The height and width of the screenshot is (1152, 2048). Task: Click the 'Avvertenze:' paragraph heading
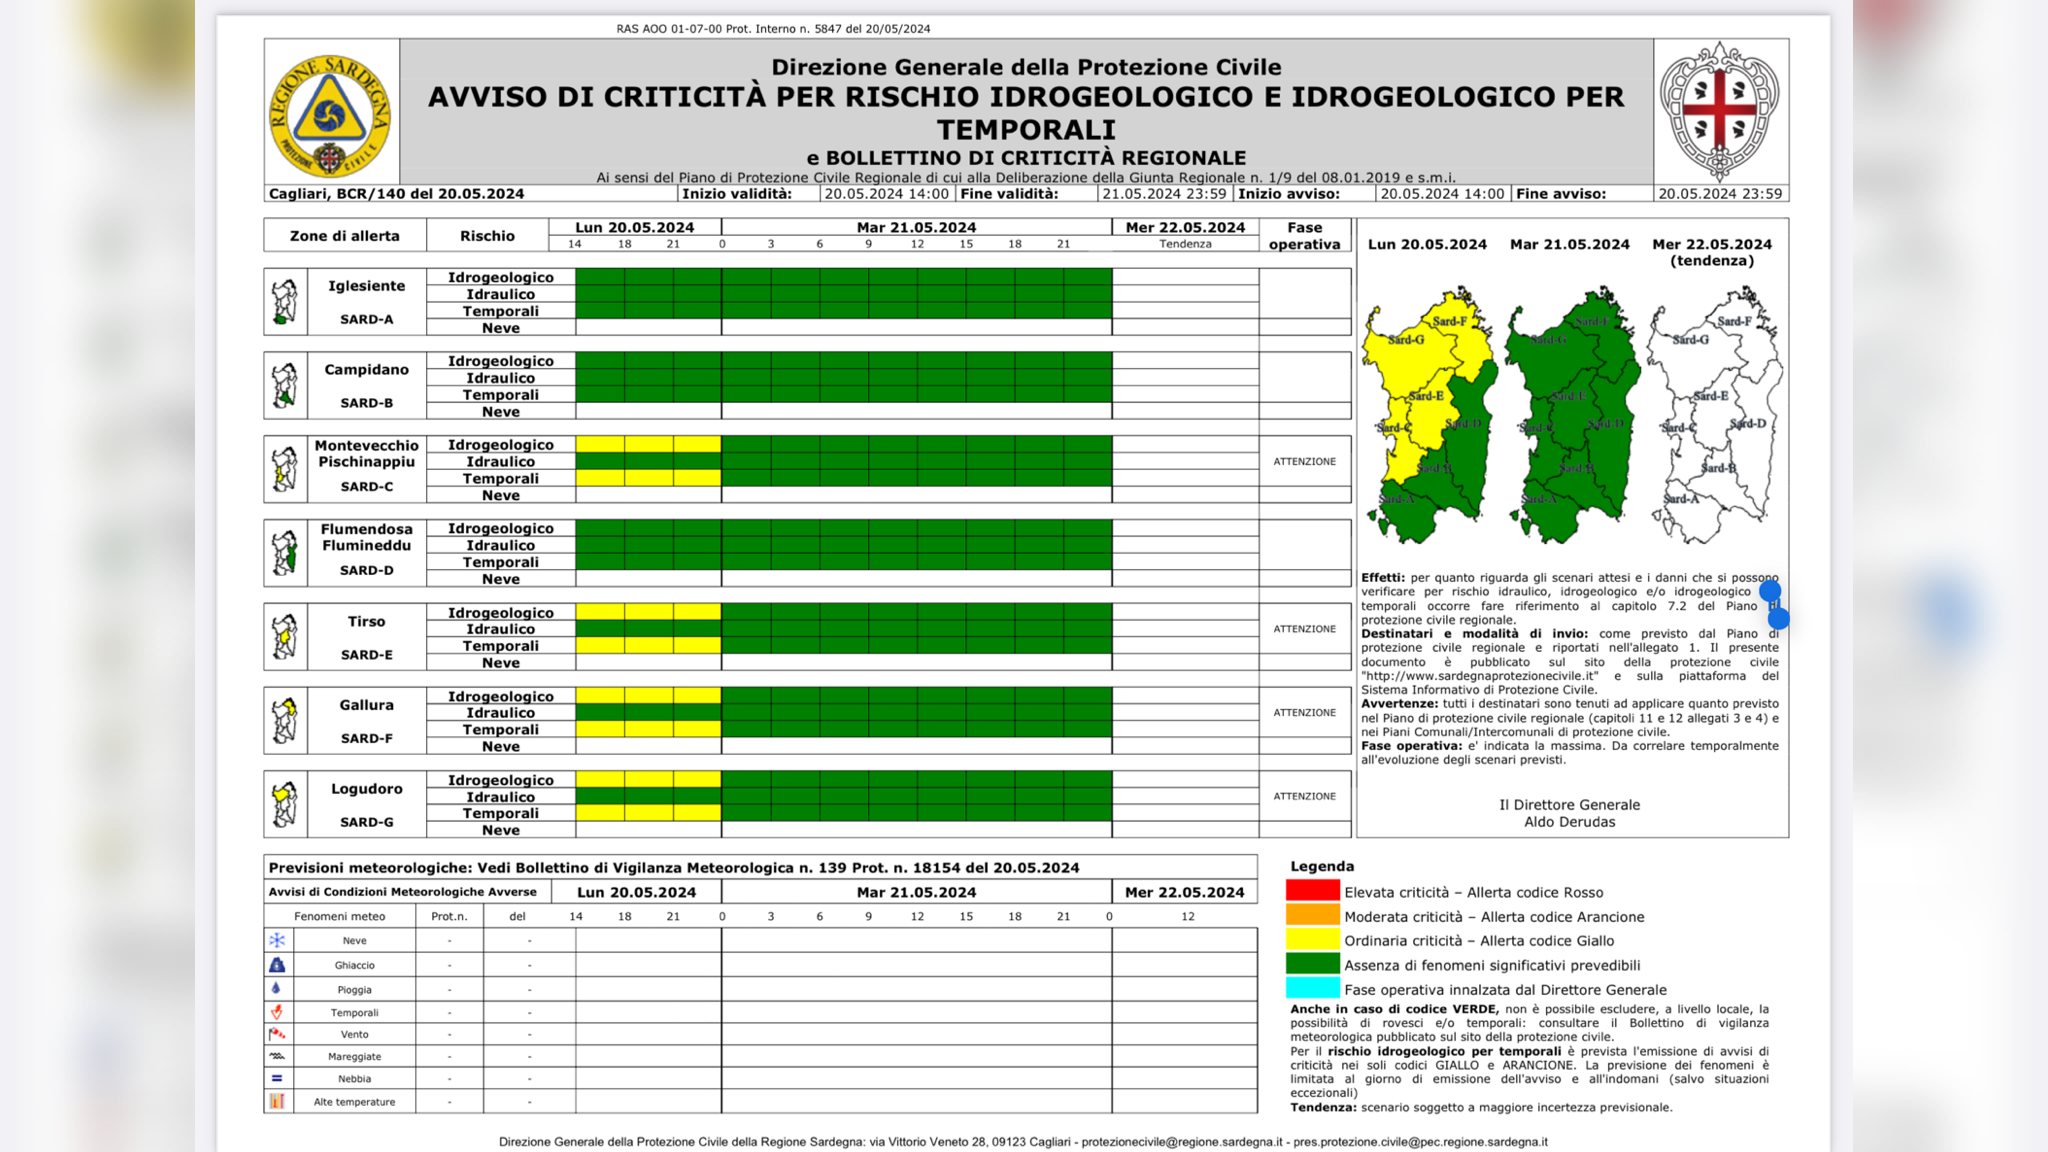tap(1399, 704)
